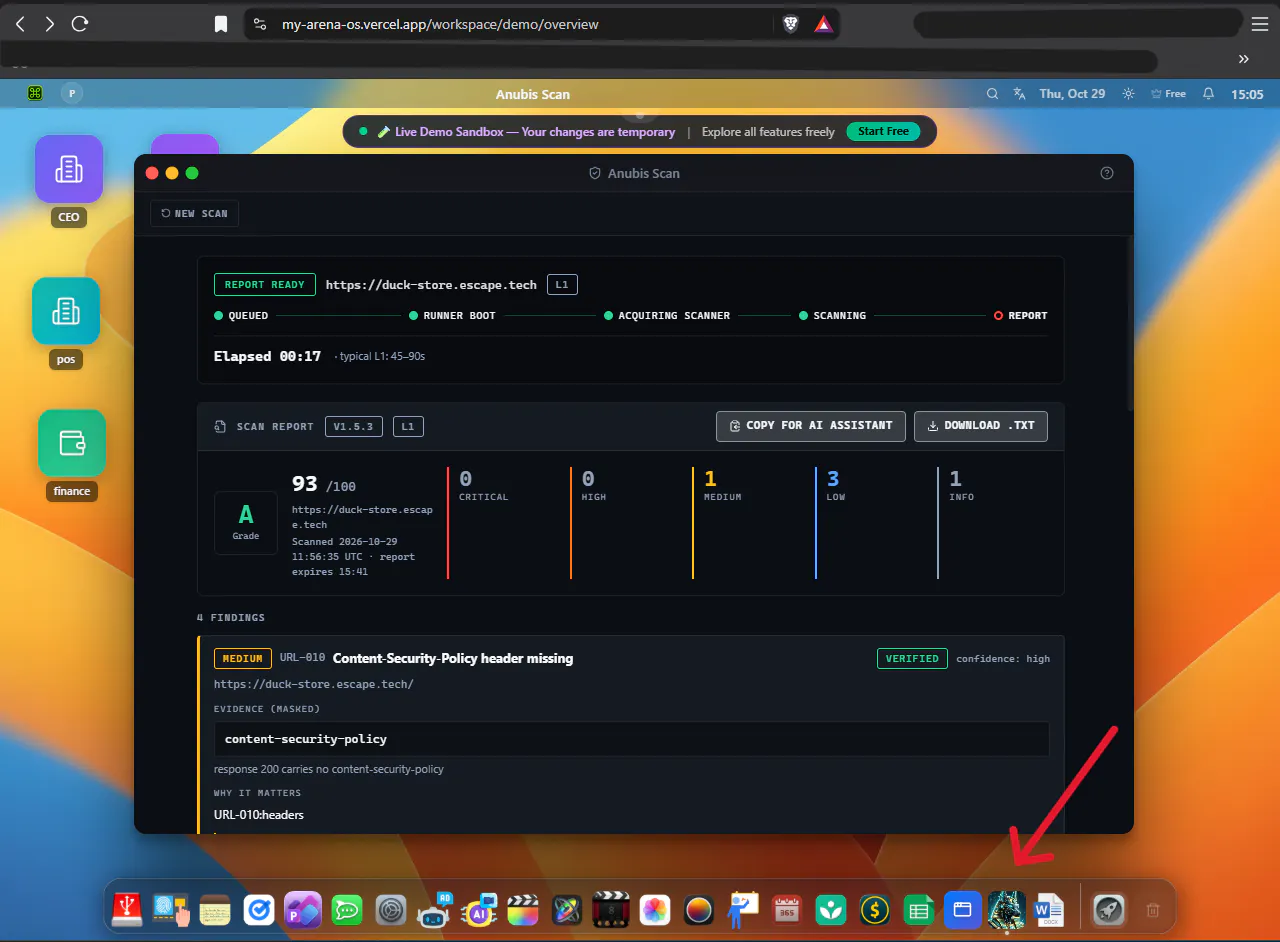The width and height of the screenshot is (1280, 942).
Task: Open the green Messages dock icon
Action: tap(347, 910)
